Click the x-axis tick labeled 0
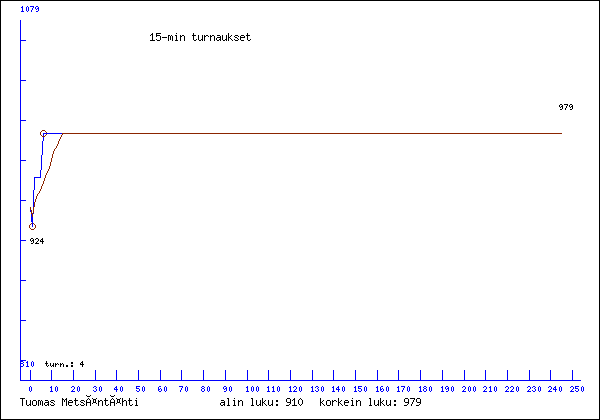The height and width of the screenshot is (420, 600). coord(31,388)
